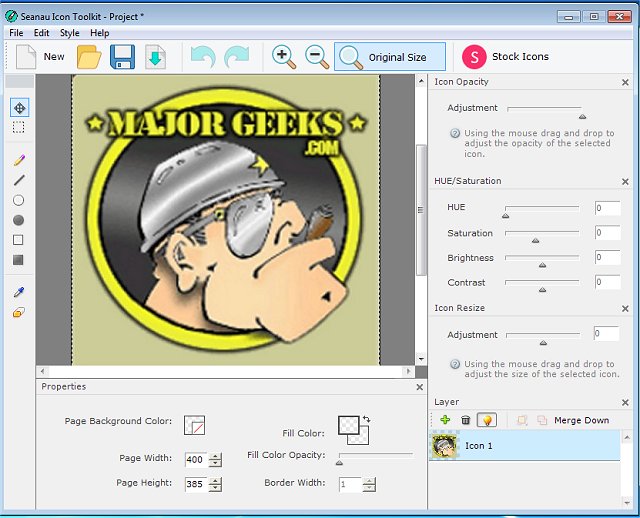
Task: Open a file with the folder icon
Action: [89, 57]
